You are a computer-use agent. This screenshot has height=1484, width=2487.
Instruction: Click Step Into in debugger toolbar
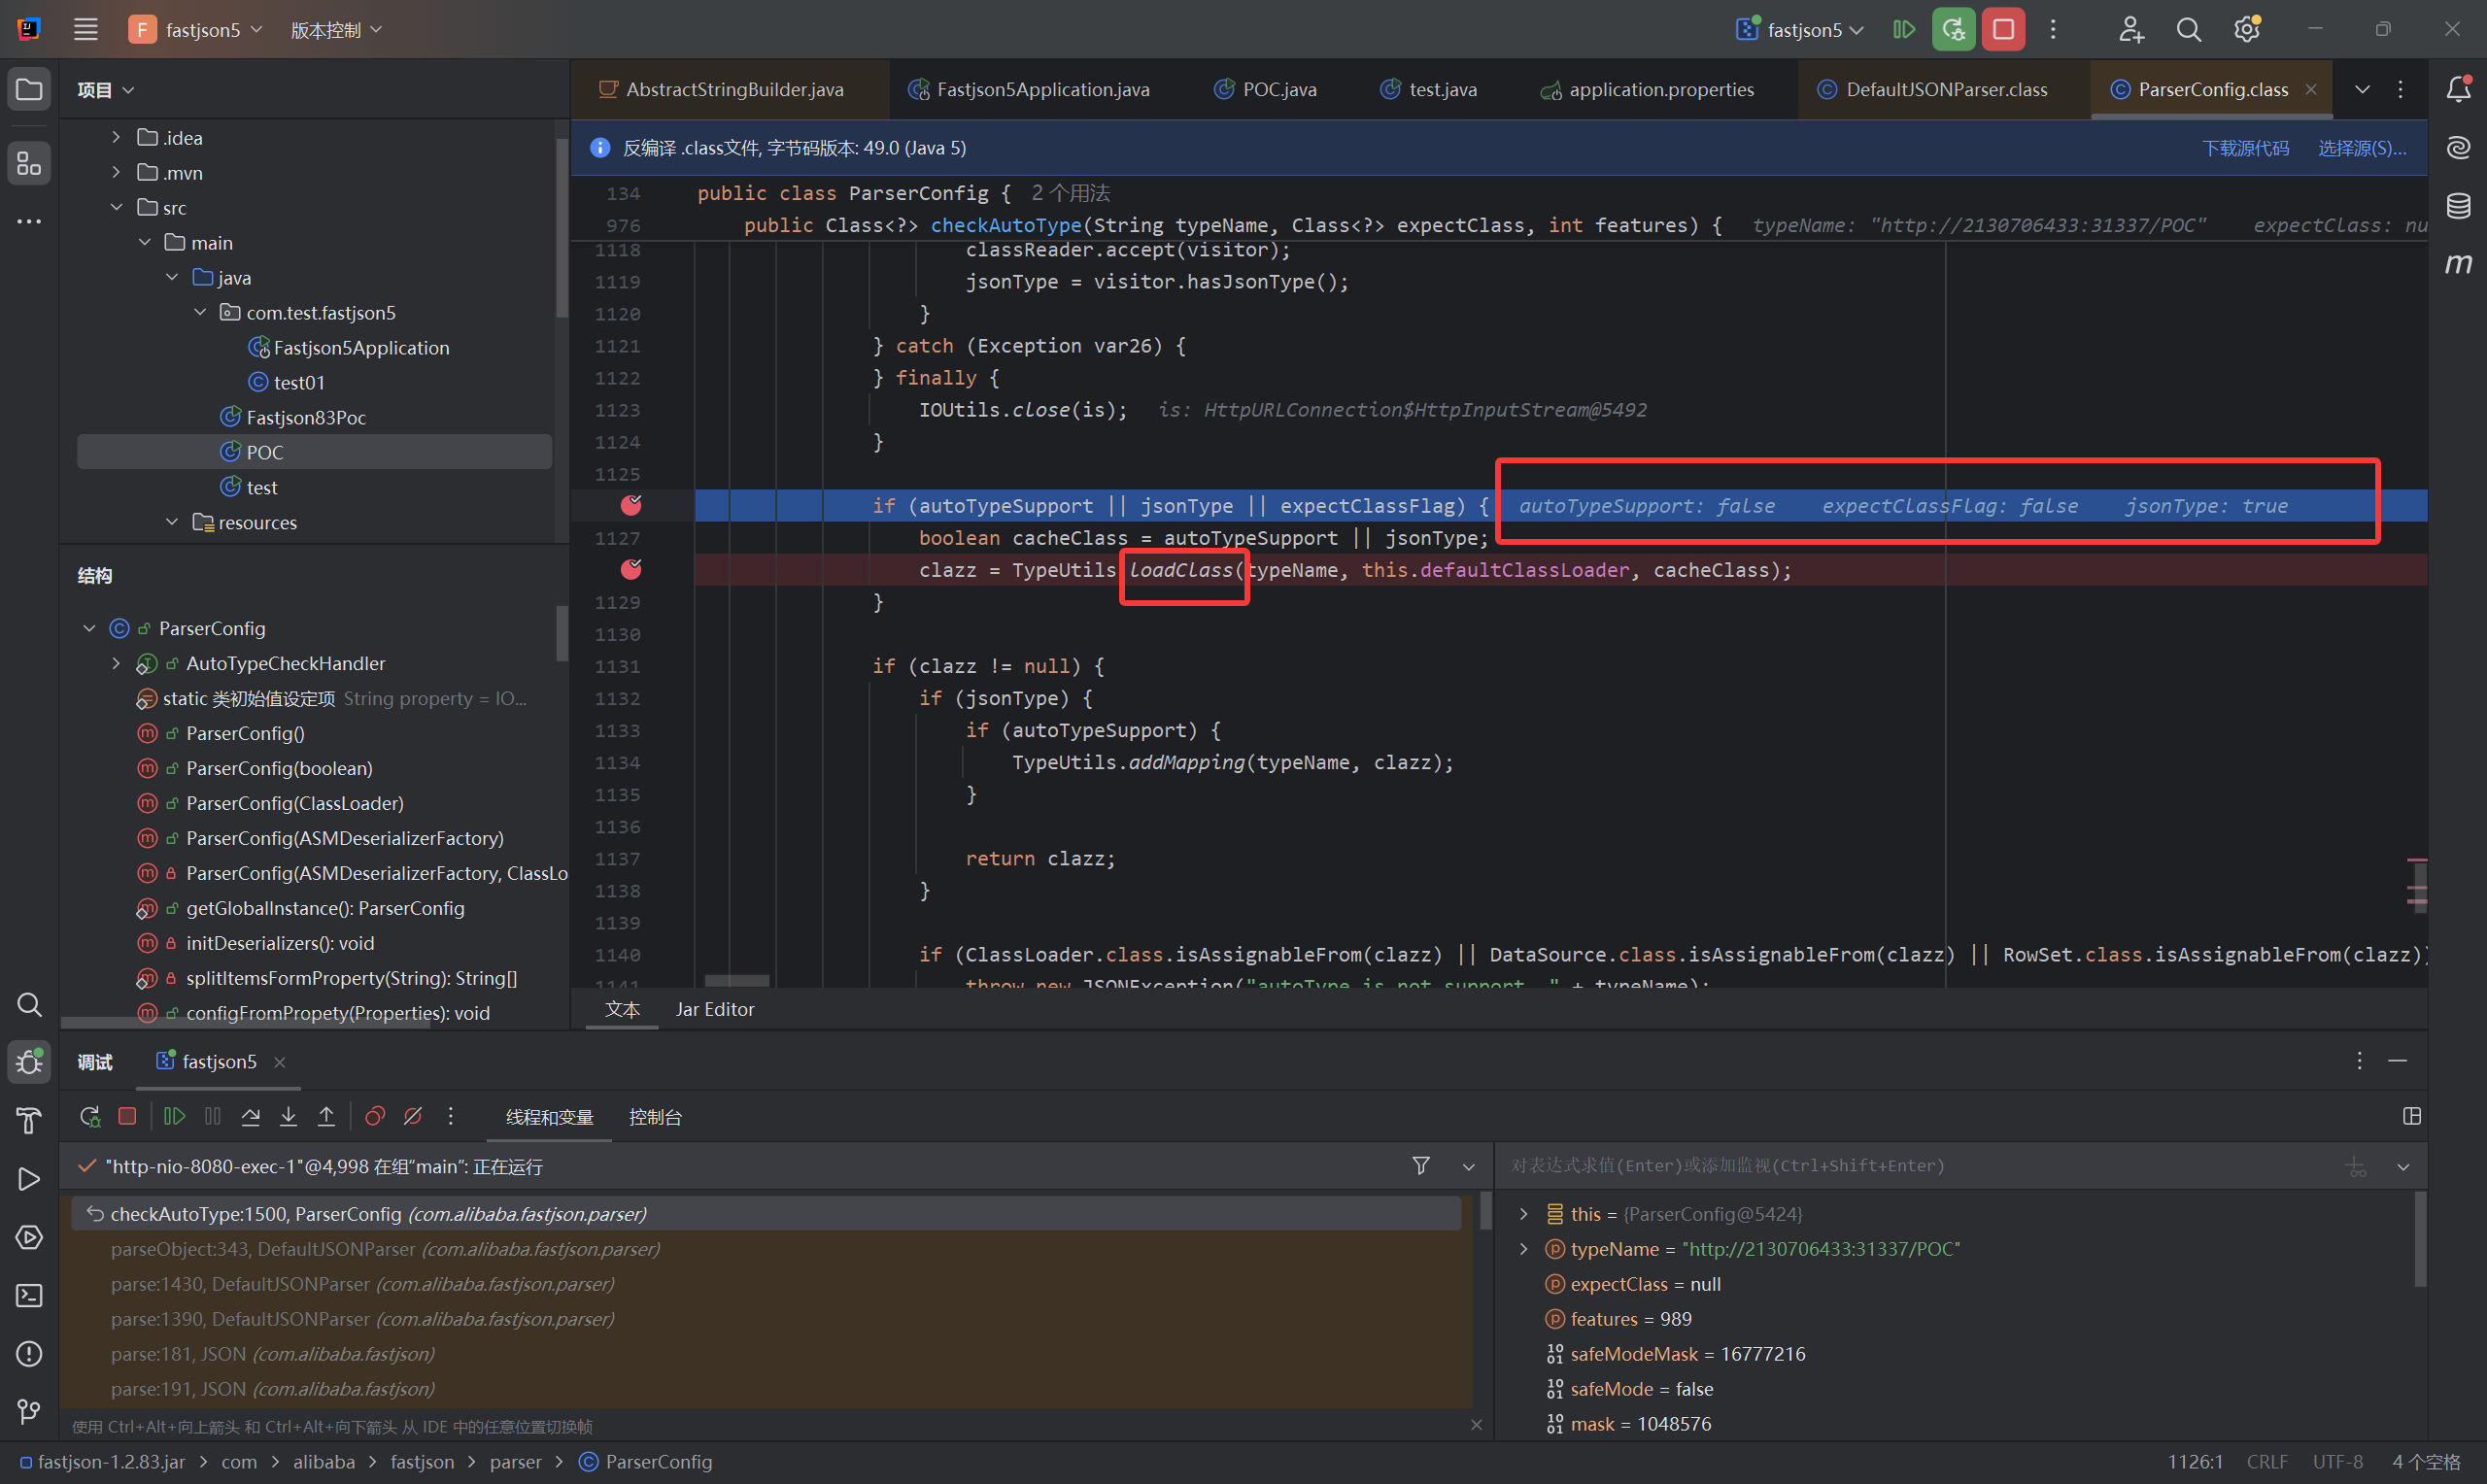click(x=288, y=1116)
